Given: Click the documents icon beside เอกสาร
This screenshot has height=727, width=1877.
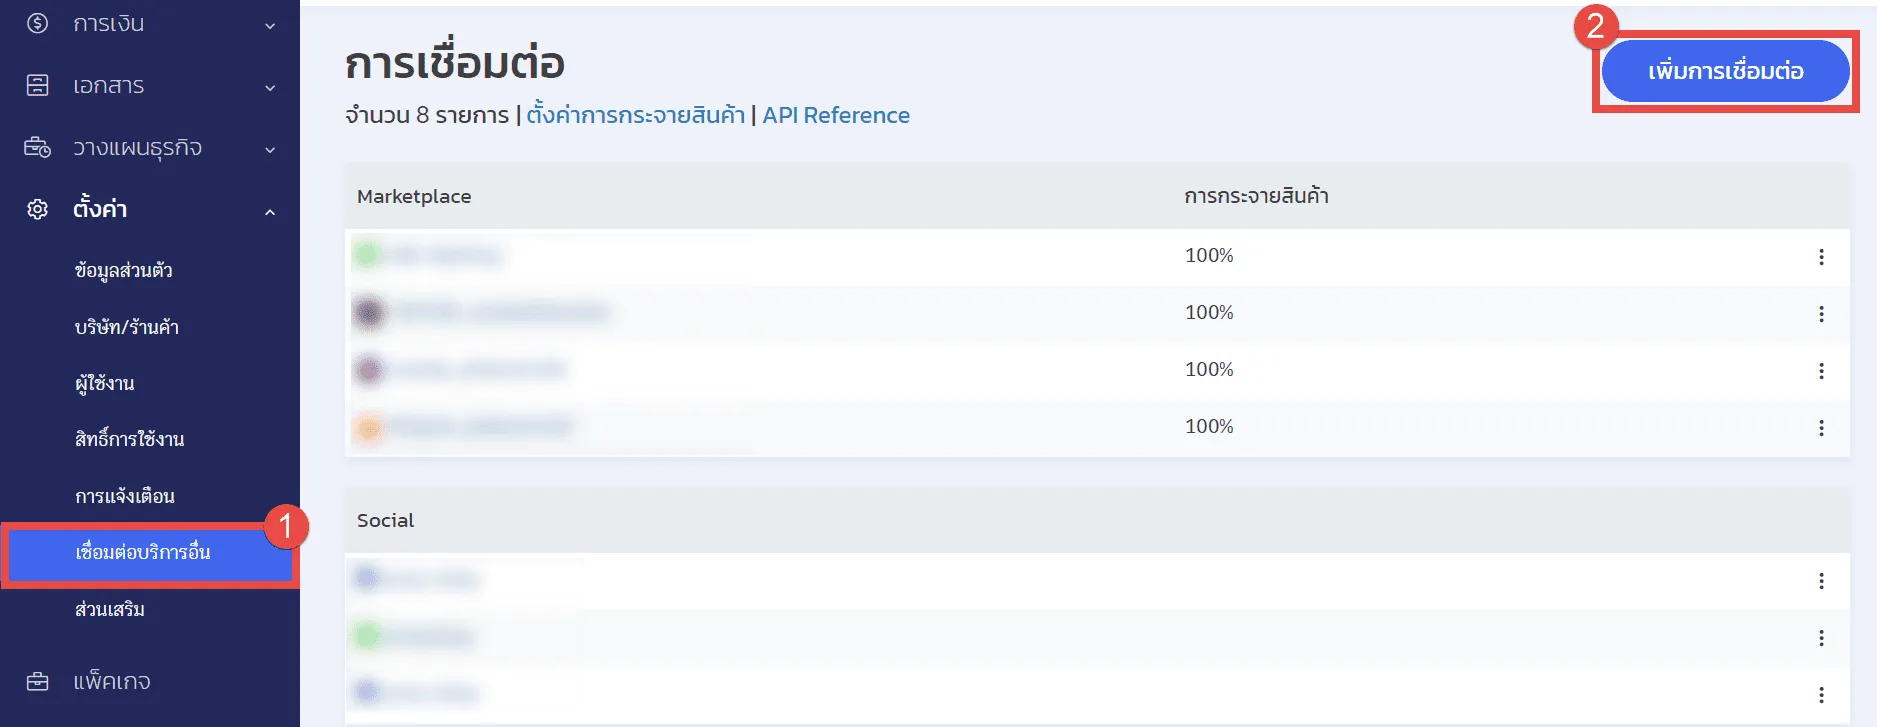Looking at the screenshot, I should (37, 85).
